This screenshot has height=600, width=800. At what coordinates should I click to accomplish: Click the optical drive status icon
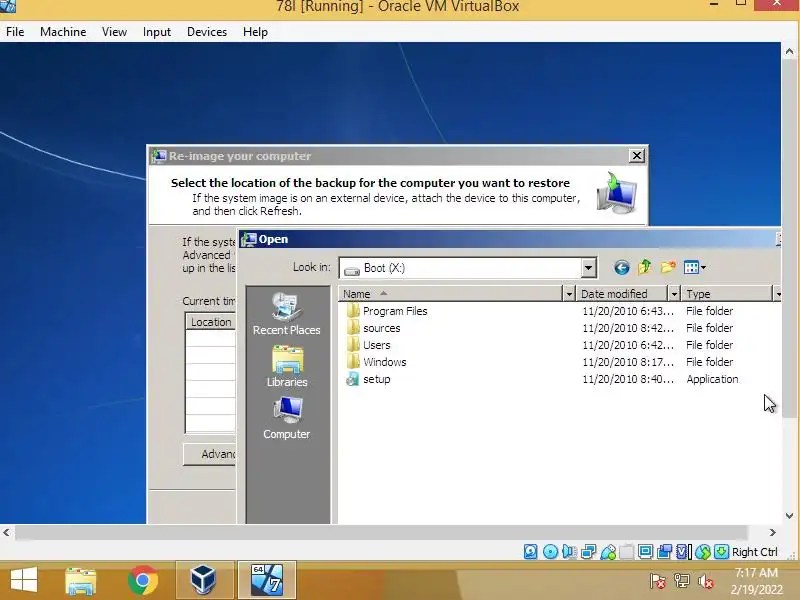550,552
